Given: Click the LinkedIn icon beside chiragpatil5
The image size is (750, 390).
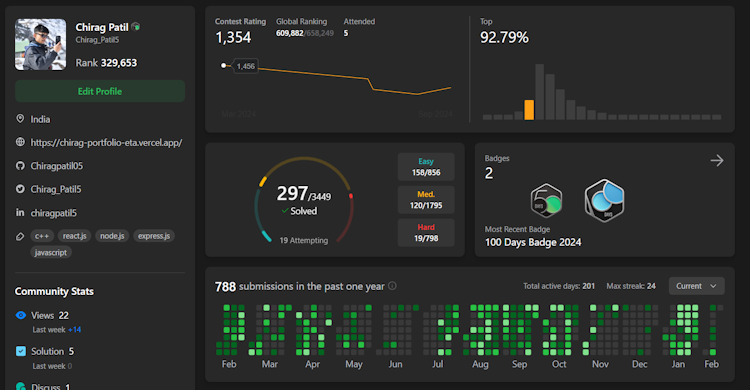Looking at the screenshot, I should 20,212.
